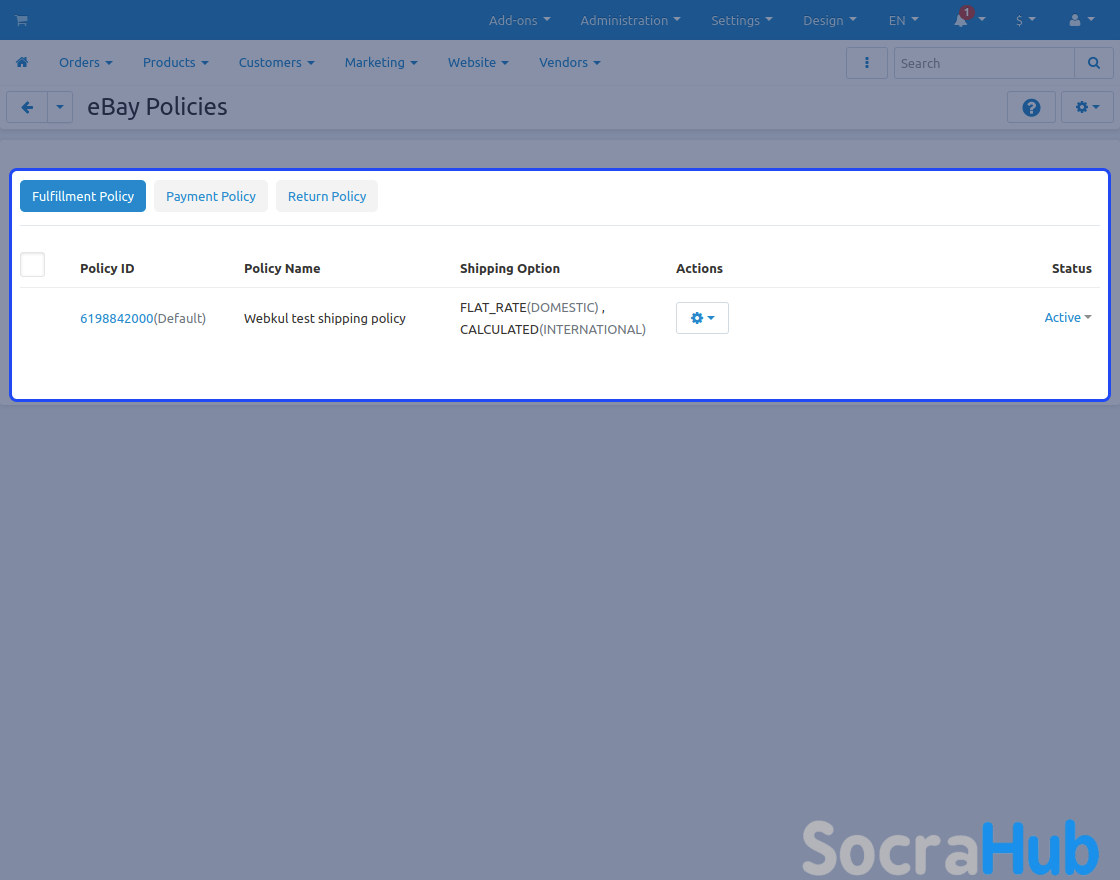Click the home icon

tap(22, 62)
